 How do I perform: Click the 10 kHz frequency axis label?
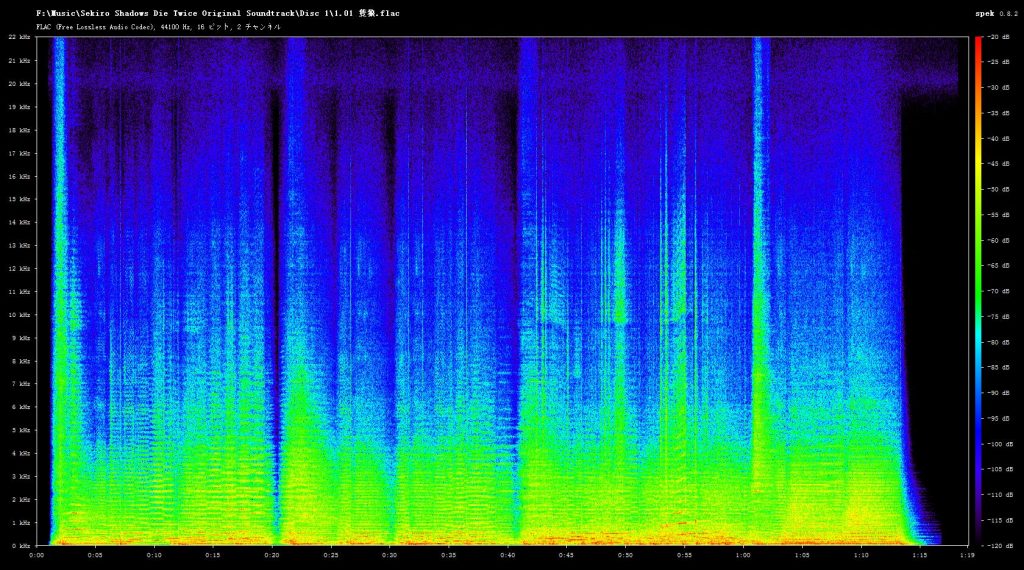[x=20, y=315]
